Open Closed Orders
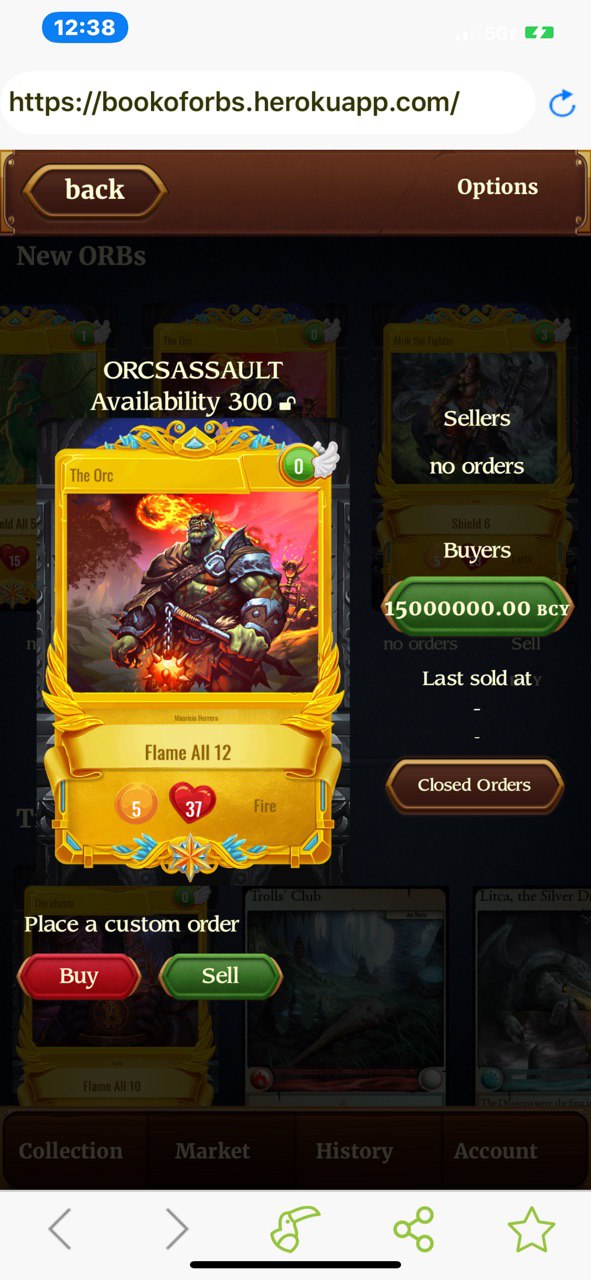 pos(475,785)
